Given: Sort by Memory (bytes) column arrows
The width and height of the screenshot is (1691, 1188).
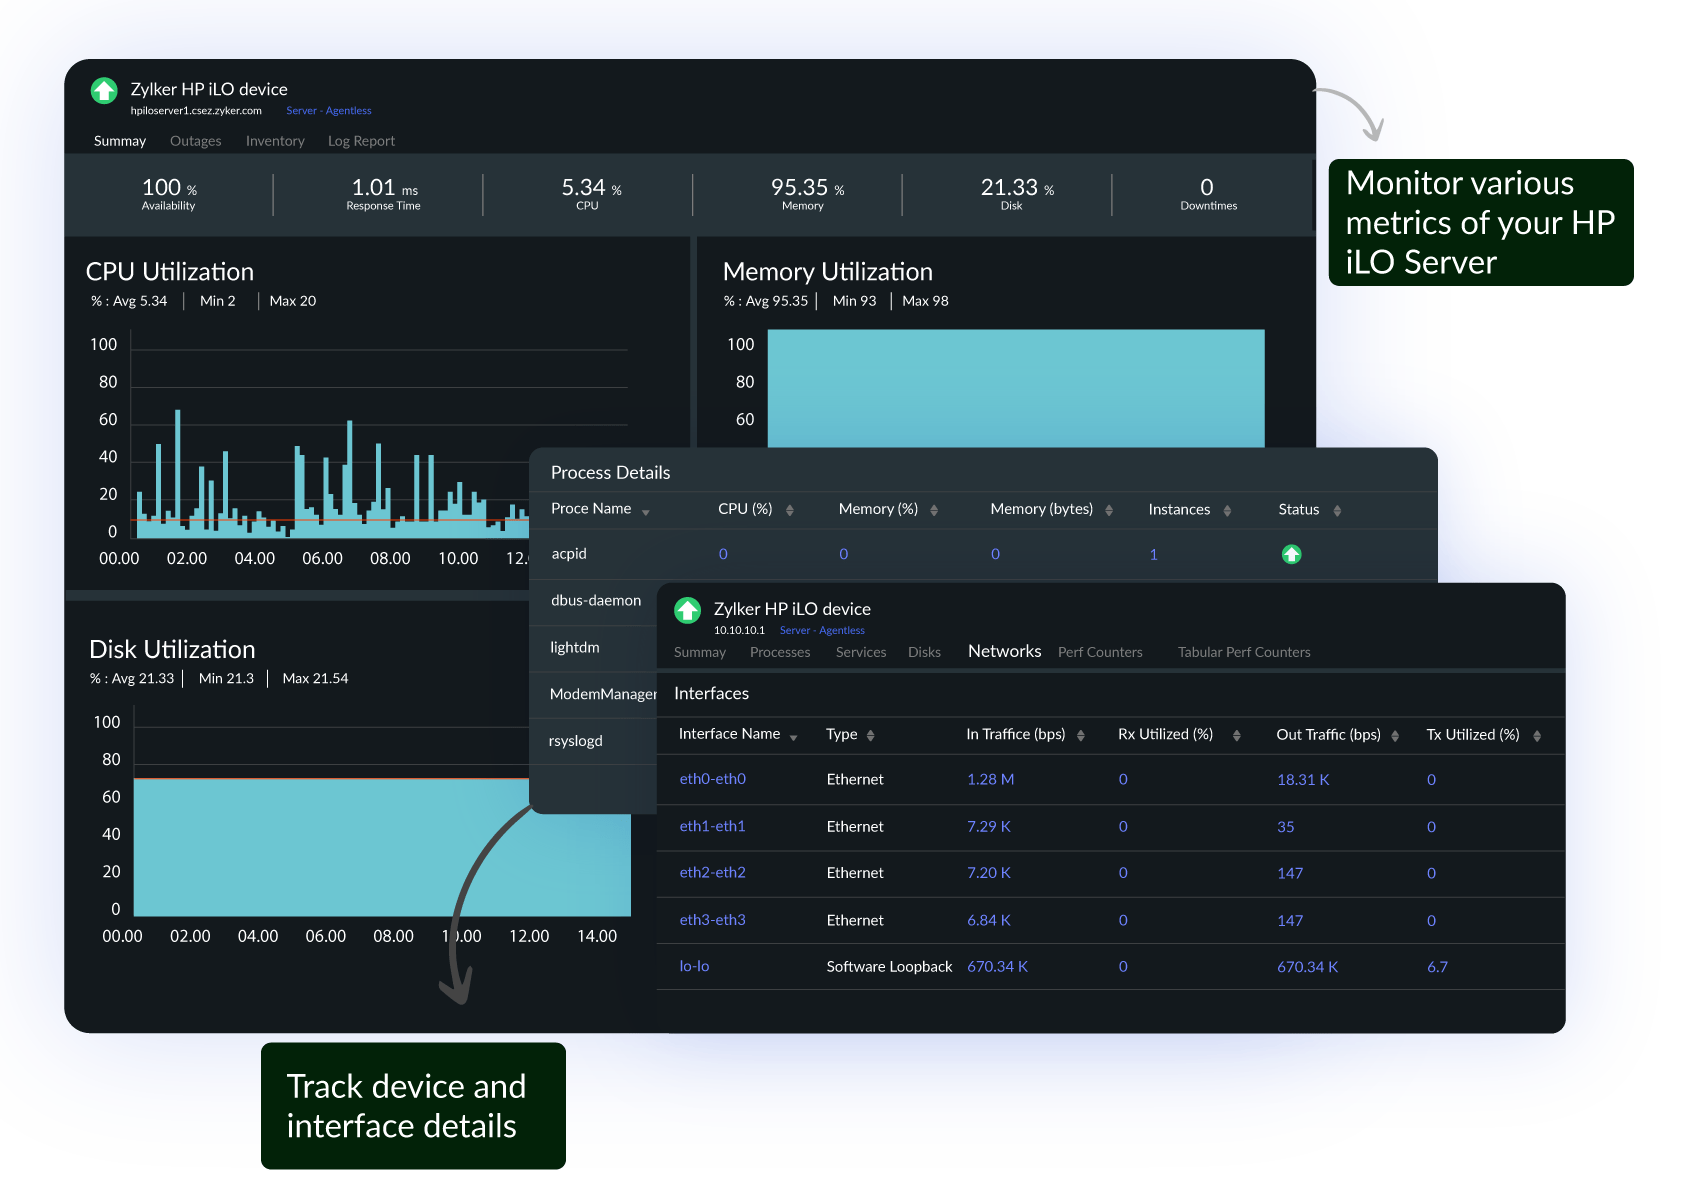Looking at the screenshot, I should (1108, 510).
